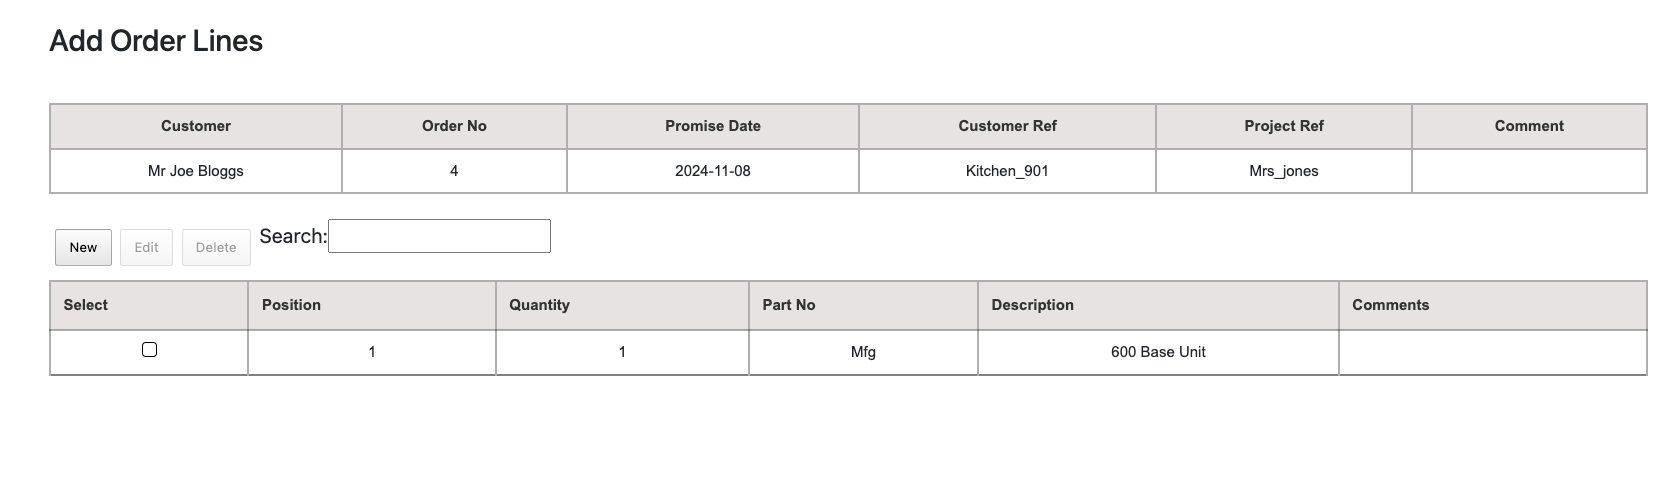Select the Mr Joe Bloggs customer cell
The height and width of the screenshot is (481, 1677).
coord(196,171)
